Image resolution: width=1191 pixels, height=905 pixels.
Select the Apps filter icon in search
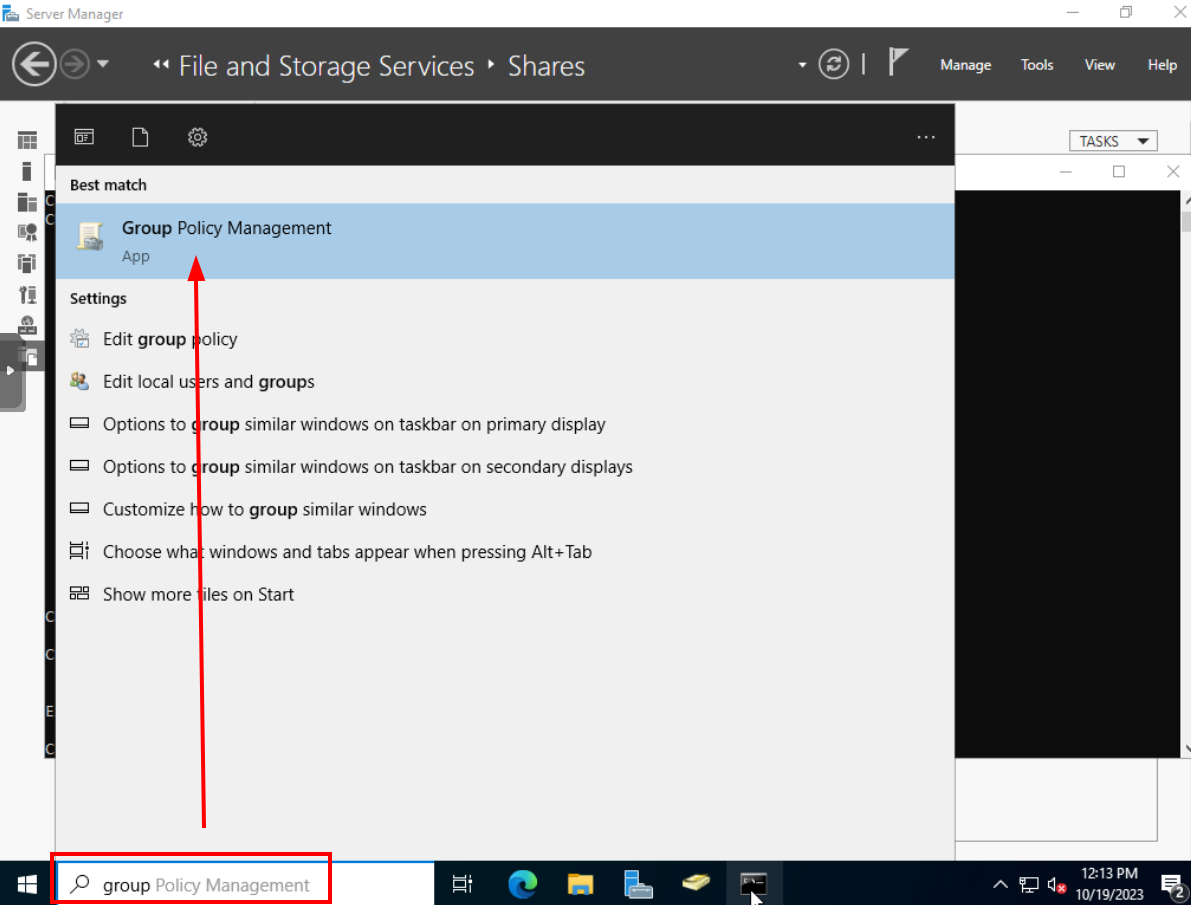tap(84, 137)
